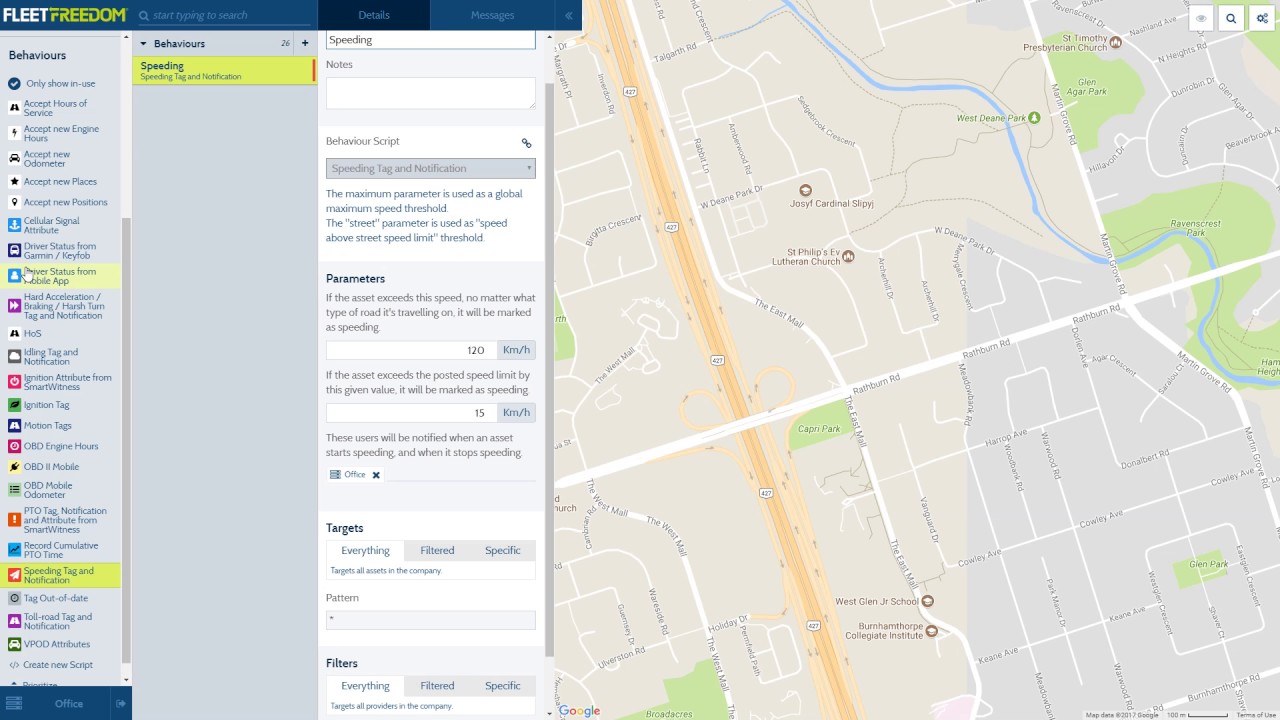Toggle the Only show in-use filter
1280x720 pixels.
pos(60,84)
